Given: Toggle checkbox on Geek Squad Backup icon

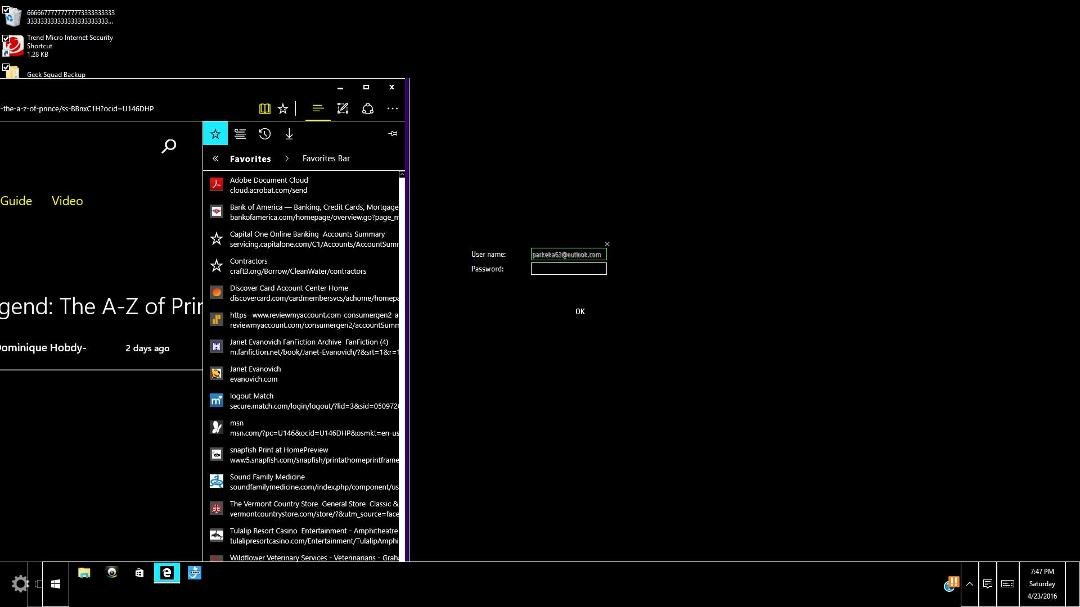Looking at the screenshot, I should (6, 68).
